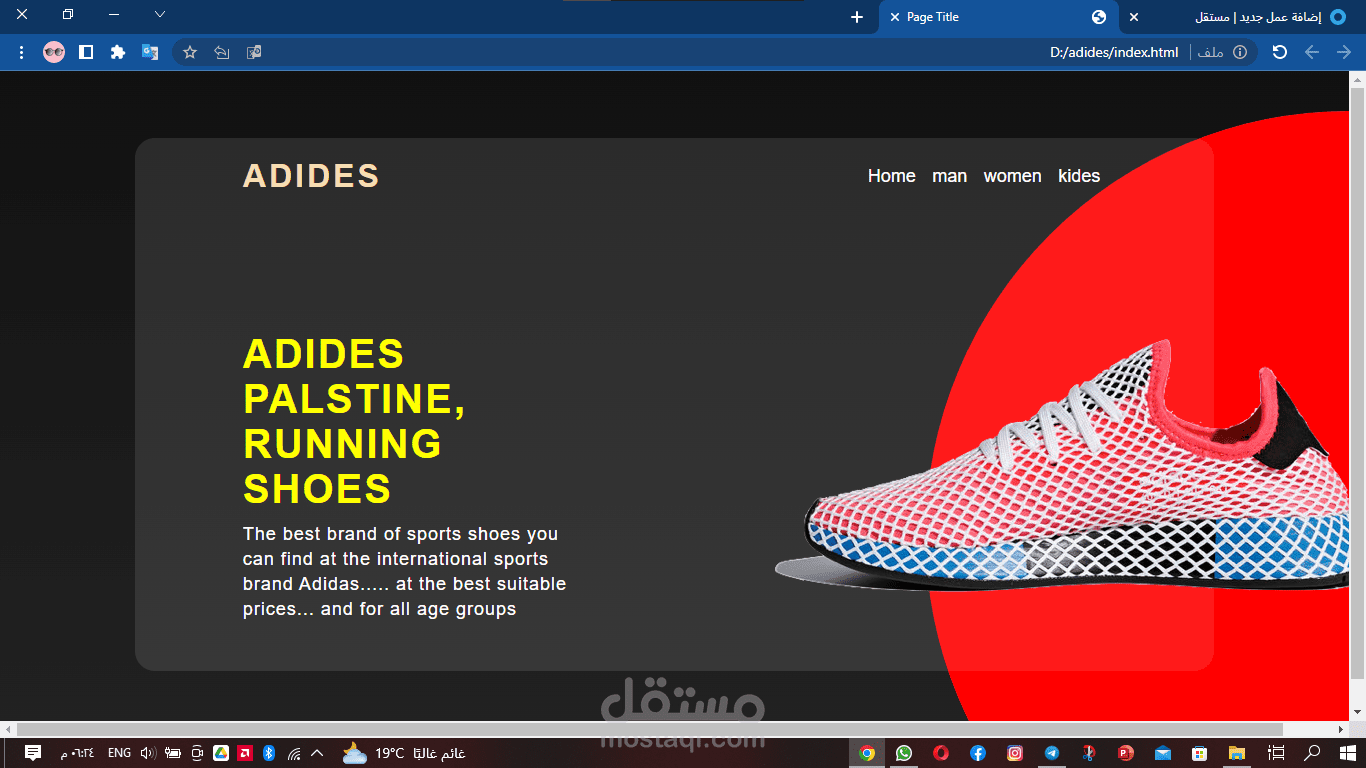Open Instagram from the taskbar
Image resolution: width=1366 pixels, height=768 pixels.
pos(1015,753)
